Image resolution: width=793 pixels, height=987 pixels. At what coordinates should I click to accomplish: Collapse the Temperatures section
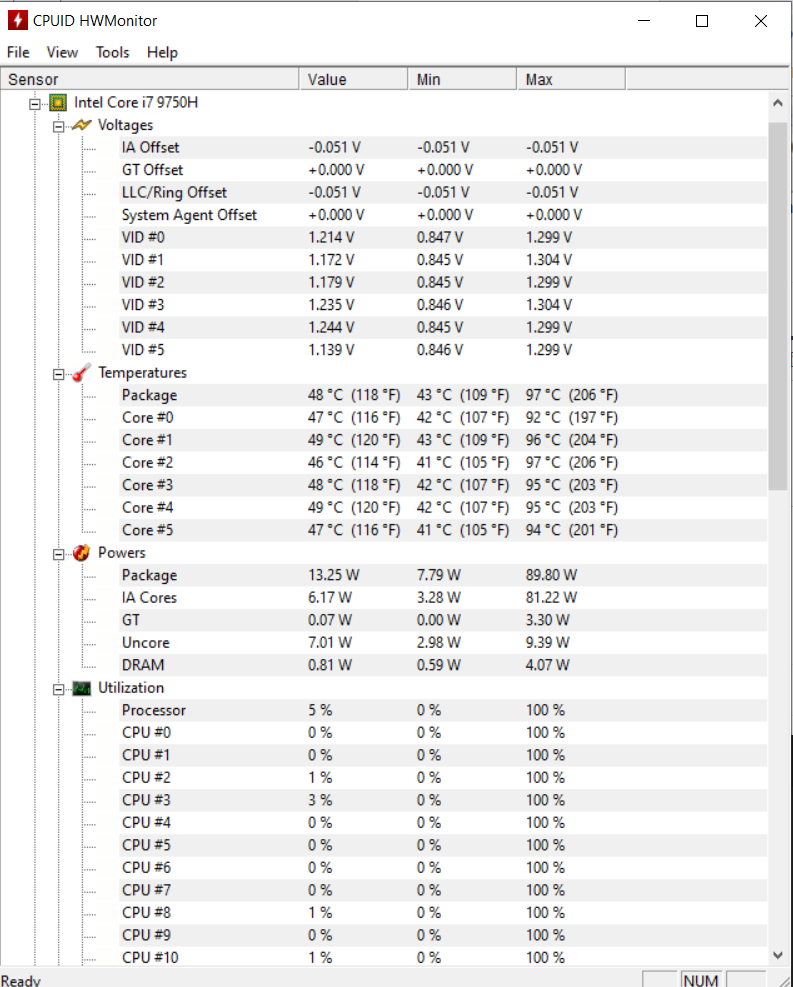point(59,375)
